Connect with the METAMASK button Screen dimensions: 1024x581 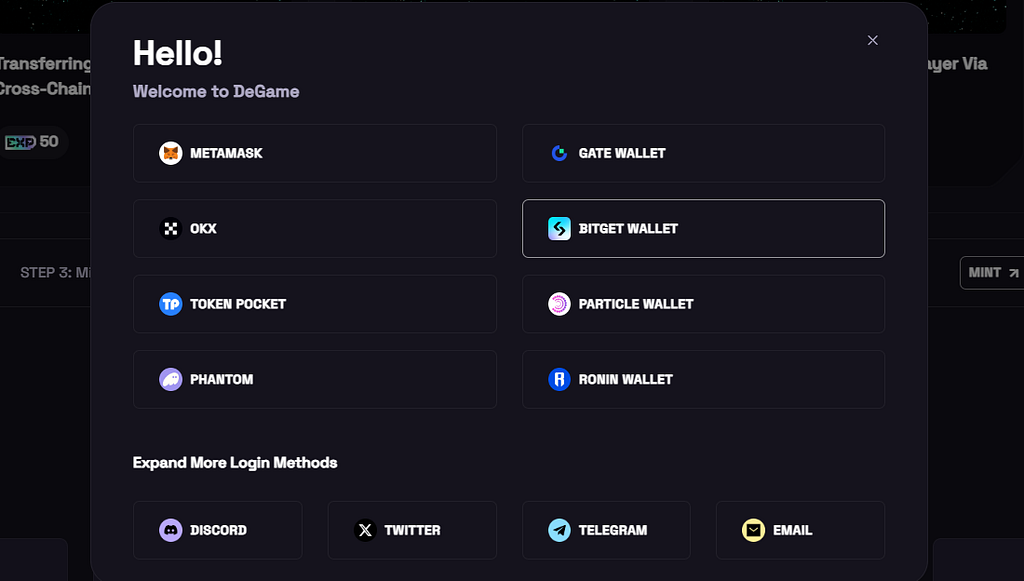[x=315, y=153]
